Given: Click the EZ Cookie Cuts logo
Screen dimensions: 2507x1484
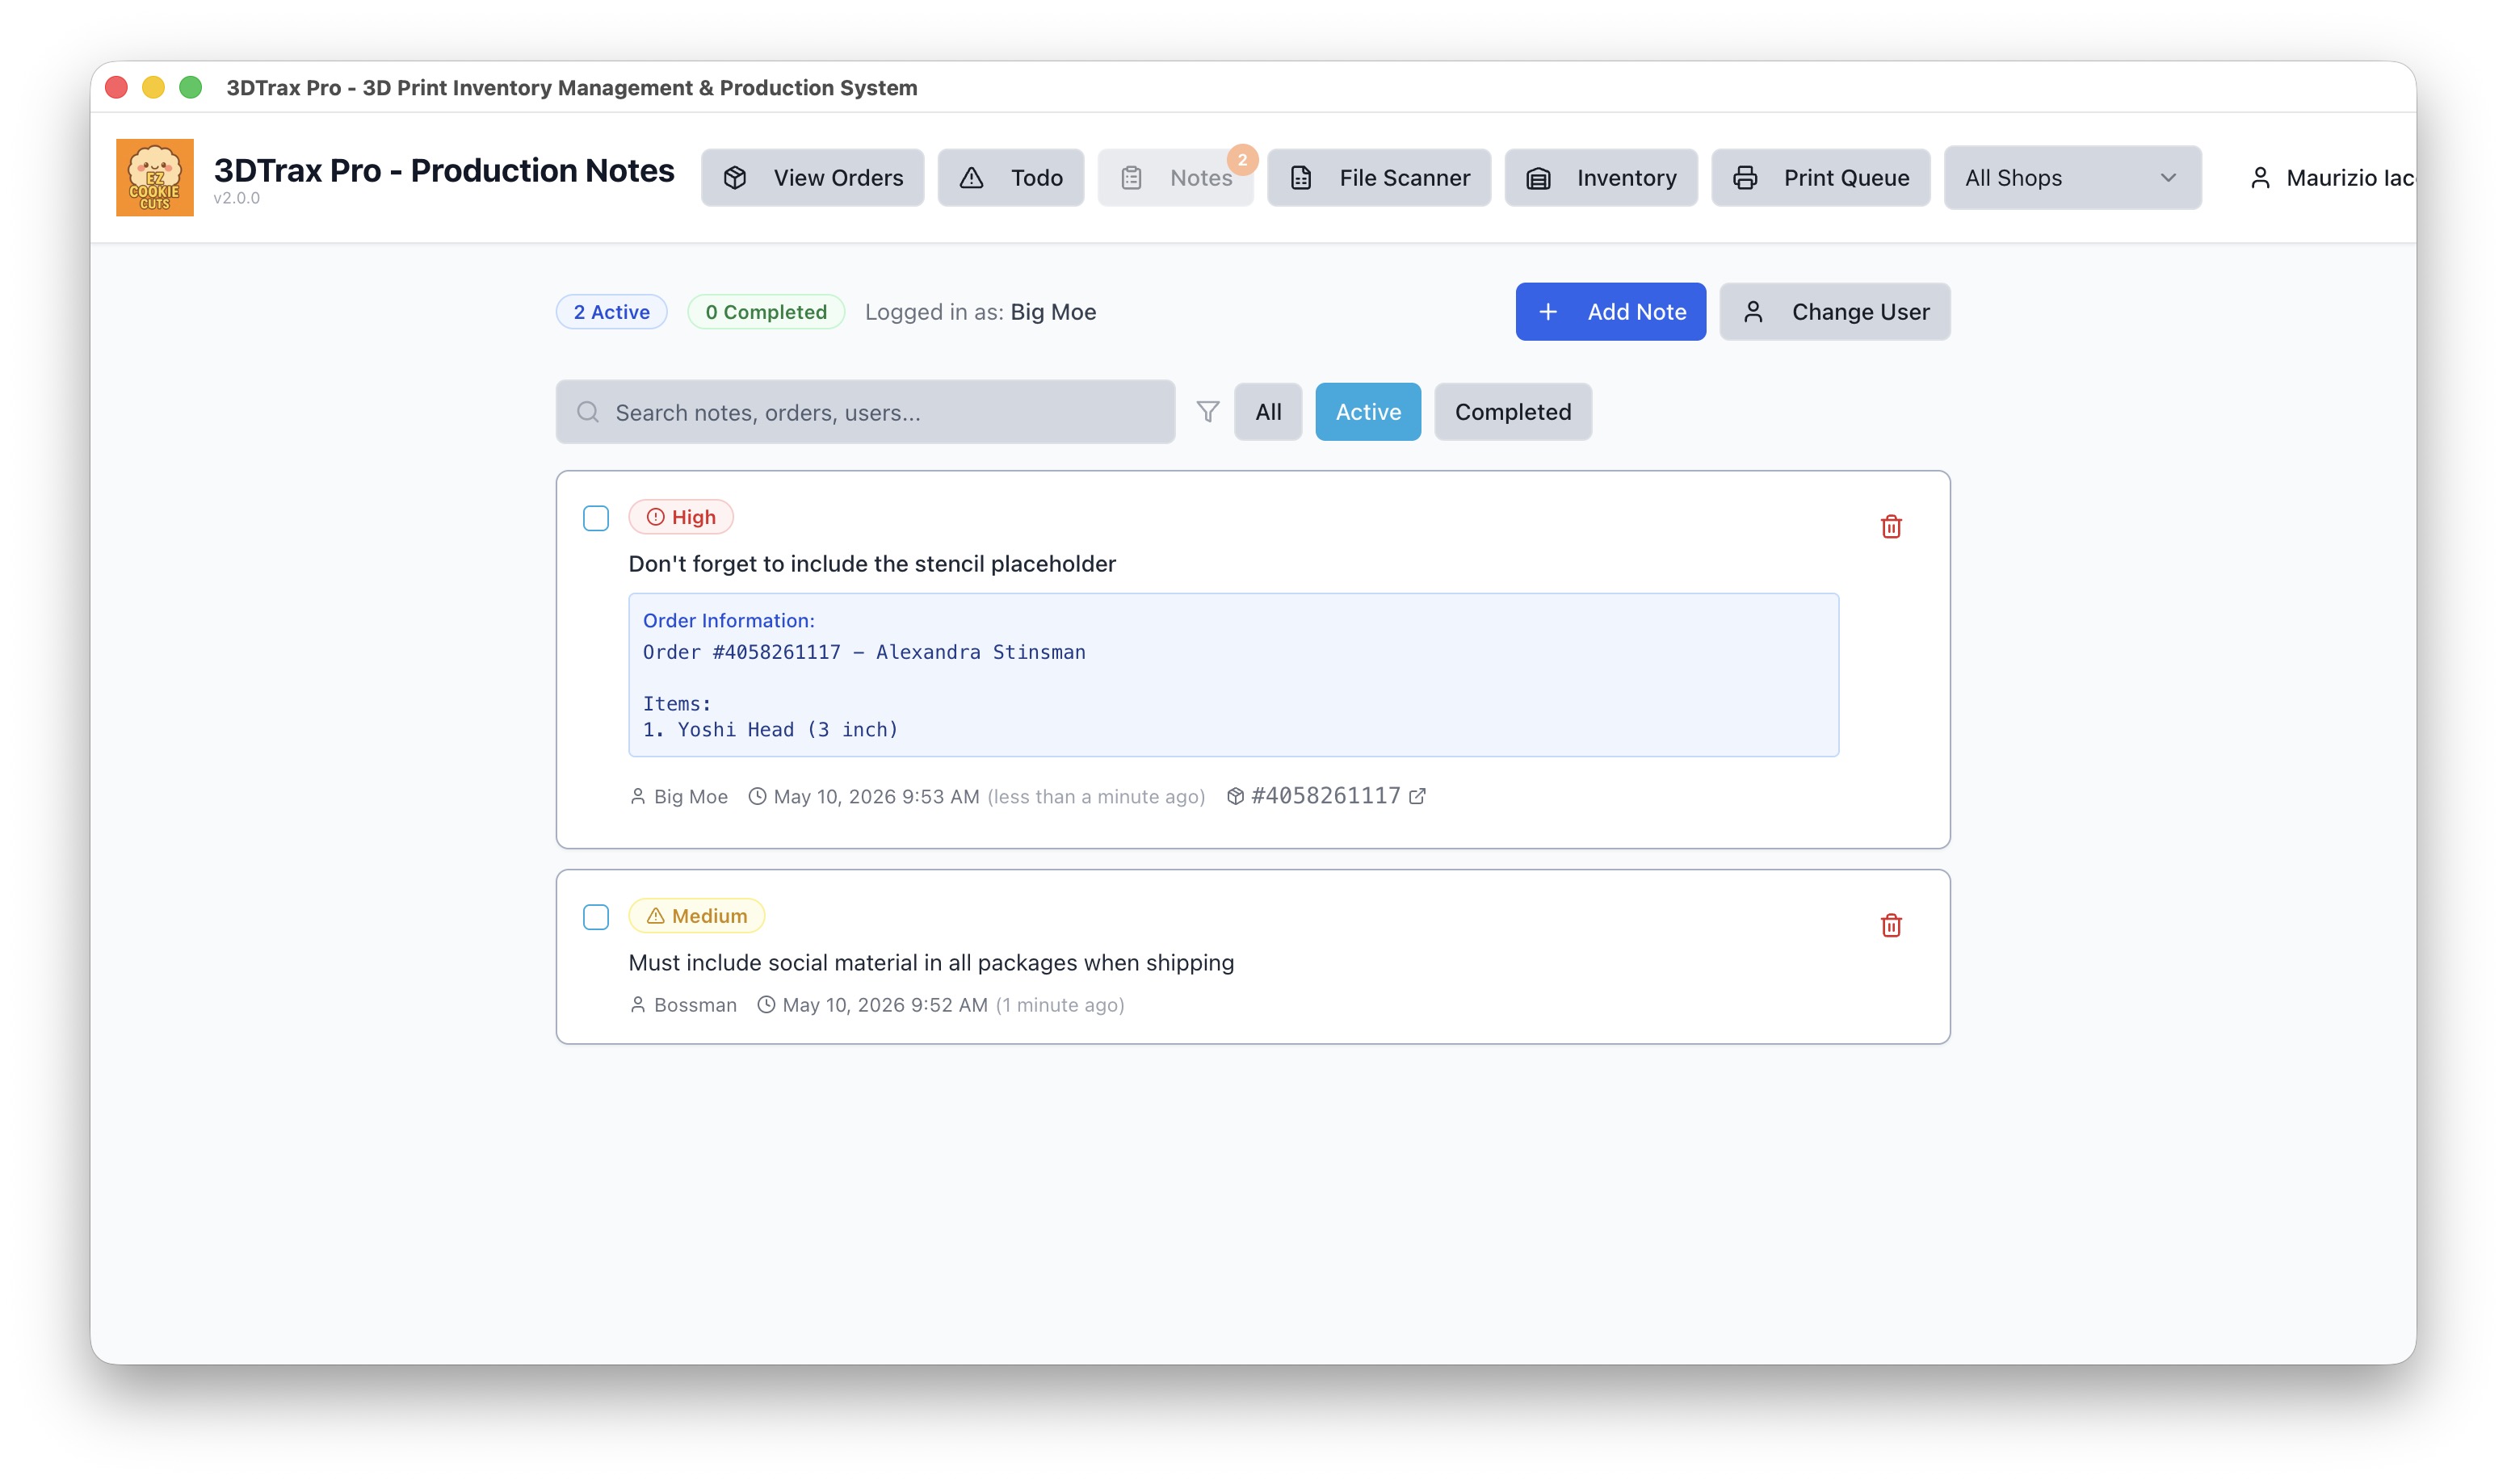Looking at the screenshot, I should [154, 177].
